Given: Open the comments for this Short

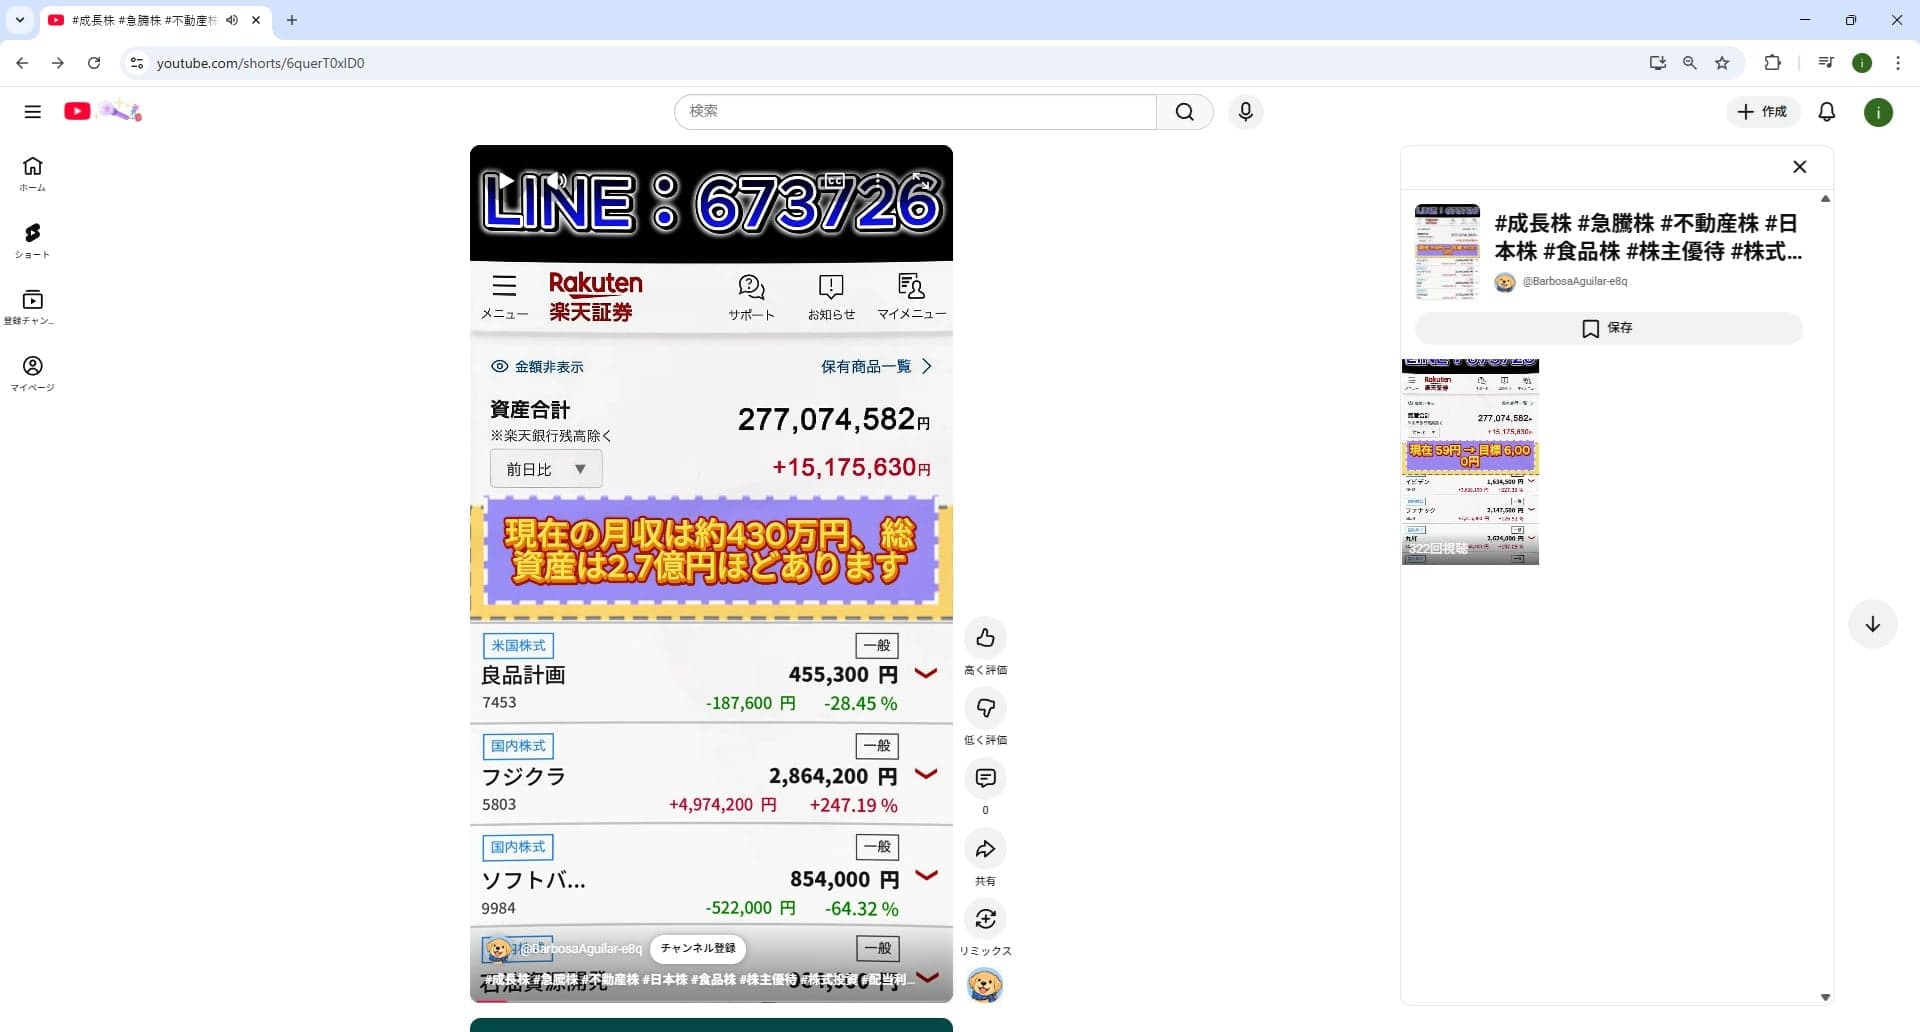Looking at the screenshot, I should (985, 778).
